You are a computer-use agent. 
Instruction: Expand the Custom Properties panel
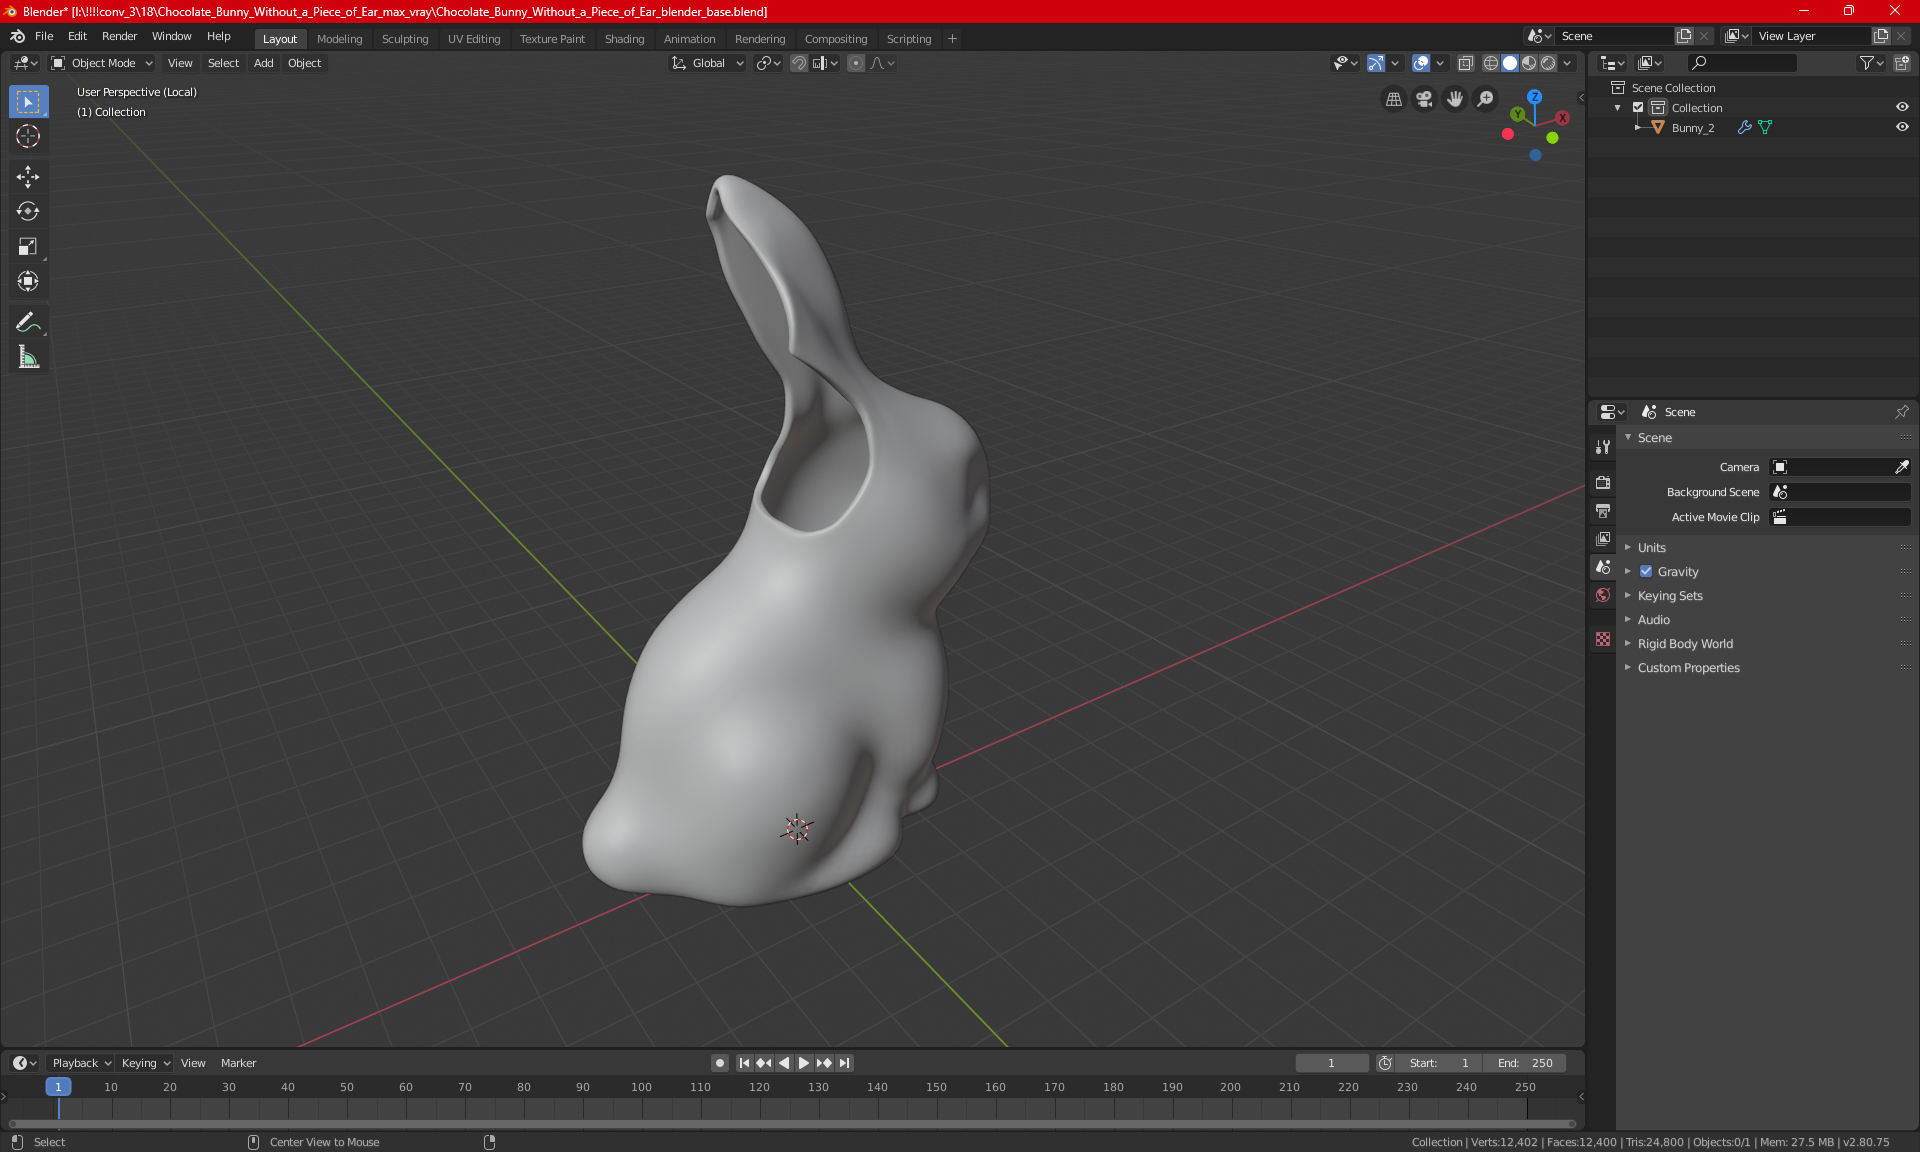[1688, 668]
